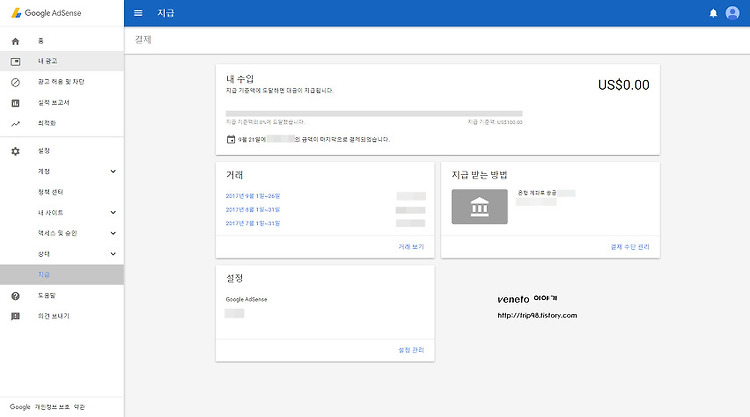The width and height of the screenshot is (750, 417).
Task: Open the notifications bell
Action: pos(713,13)
